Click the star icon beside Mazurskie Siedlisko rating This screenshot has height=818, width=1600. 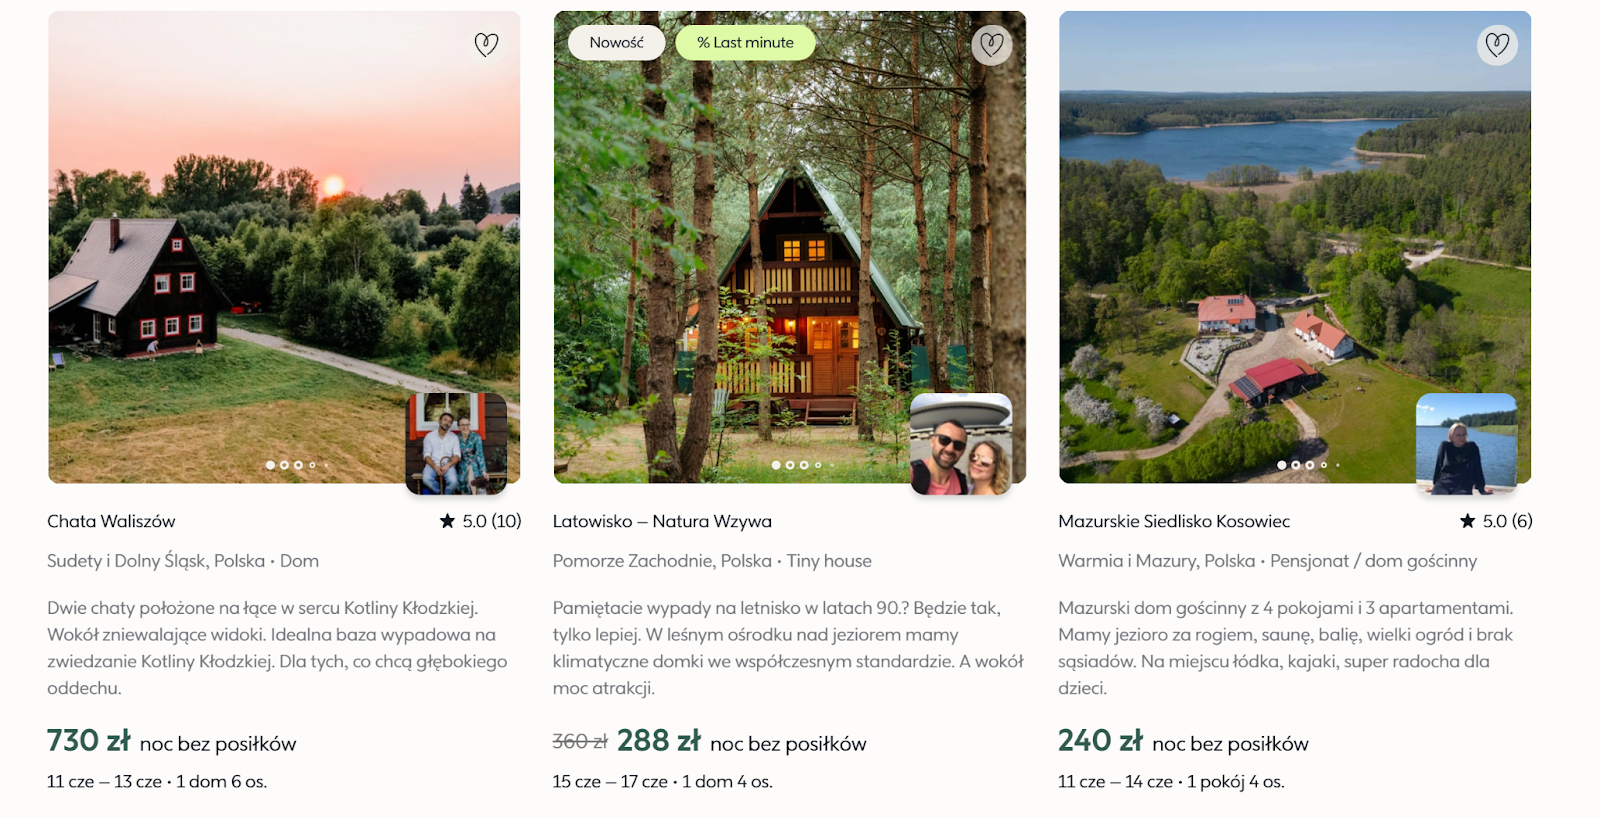click(x=1467, y=521)
